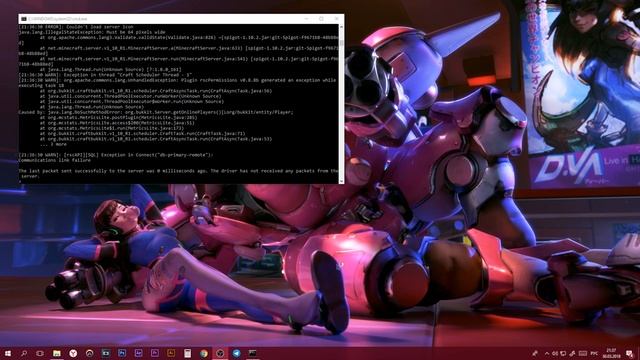Open File Explorer from taskbar
This screenshot has width=640, height=360.
[x=57, y=353]
